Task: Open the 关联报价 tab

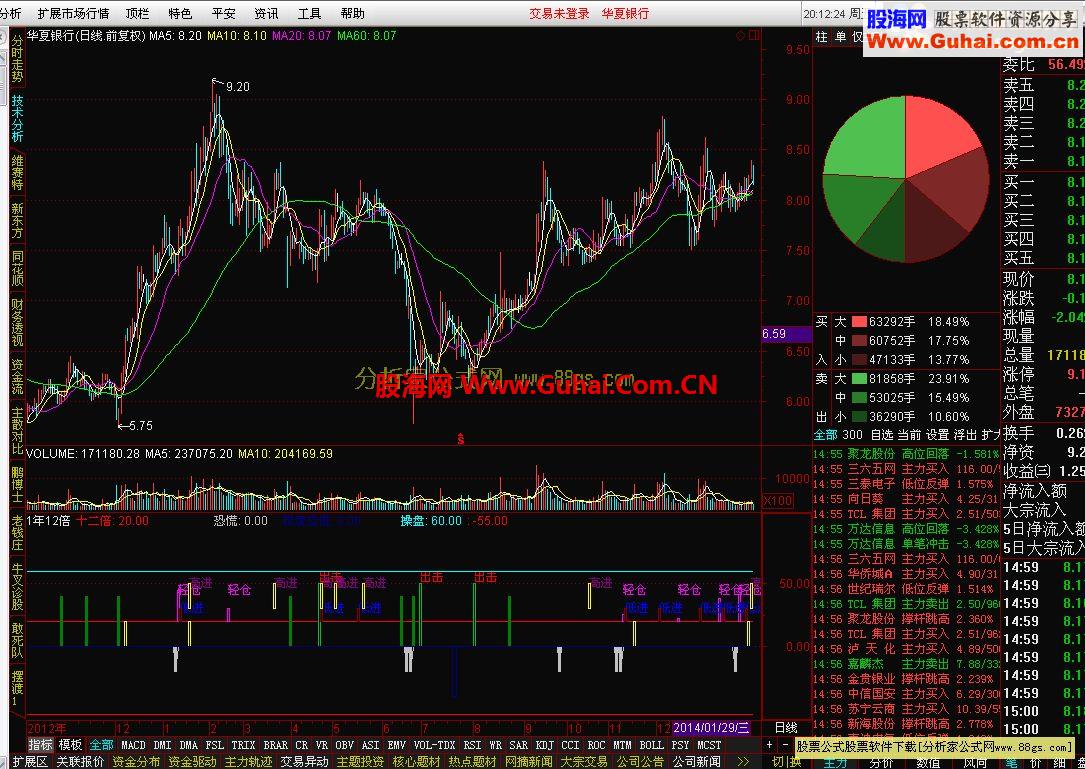Action: click(80, 761)
